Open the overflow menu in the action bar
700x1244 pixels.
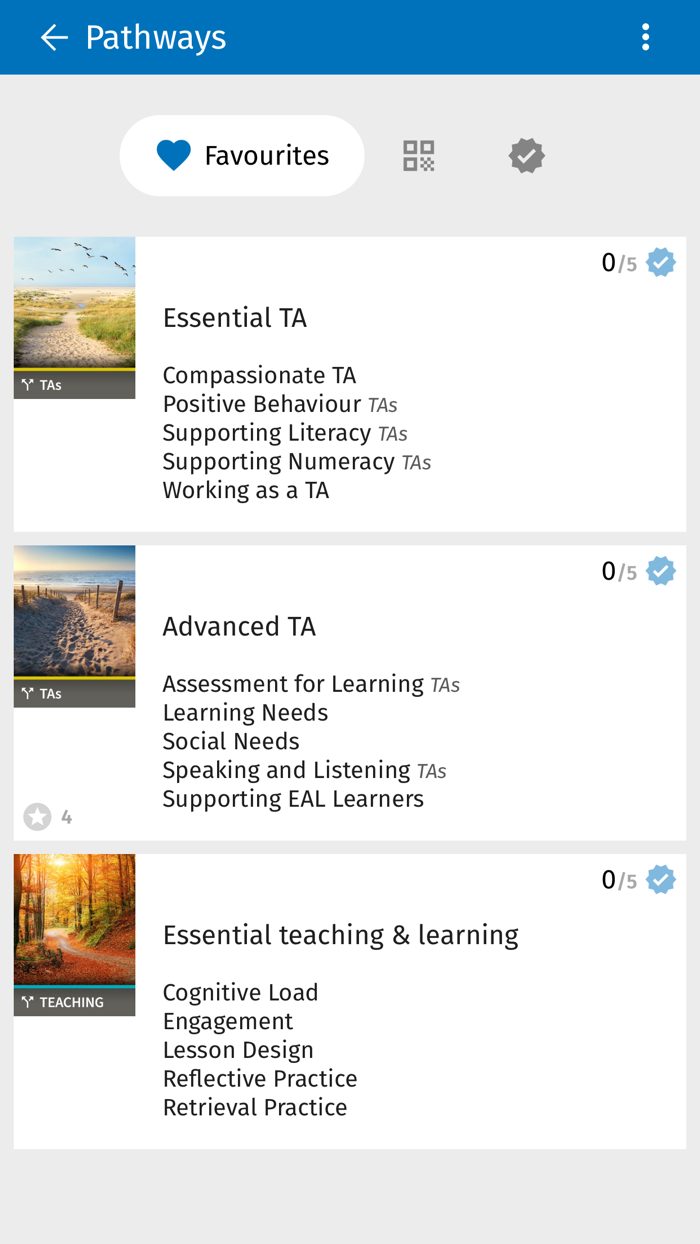pos(645,36)
